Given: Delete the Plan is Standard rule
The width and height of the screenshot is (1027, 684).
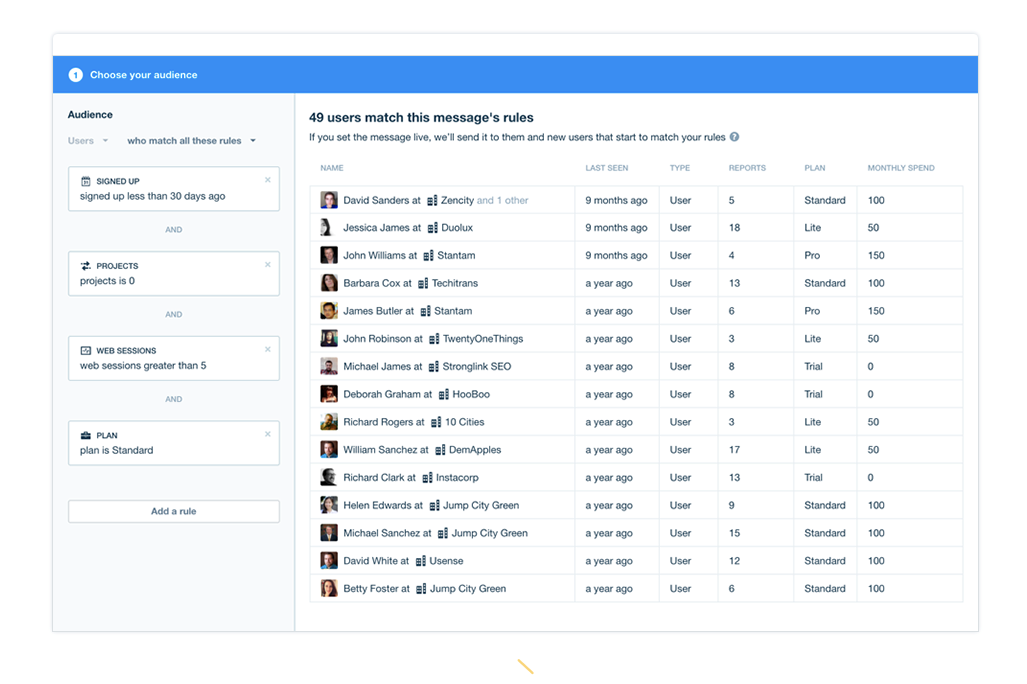Looking at the screenshot, I should [x=268, y=434].
